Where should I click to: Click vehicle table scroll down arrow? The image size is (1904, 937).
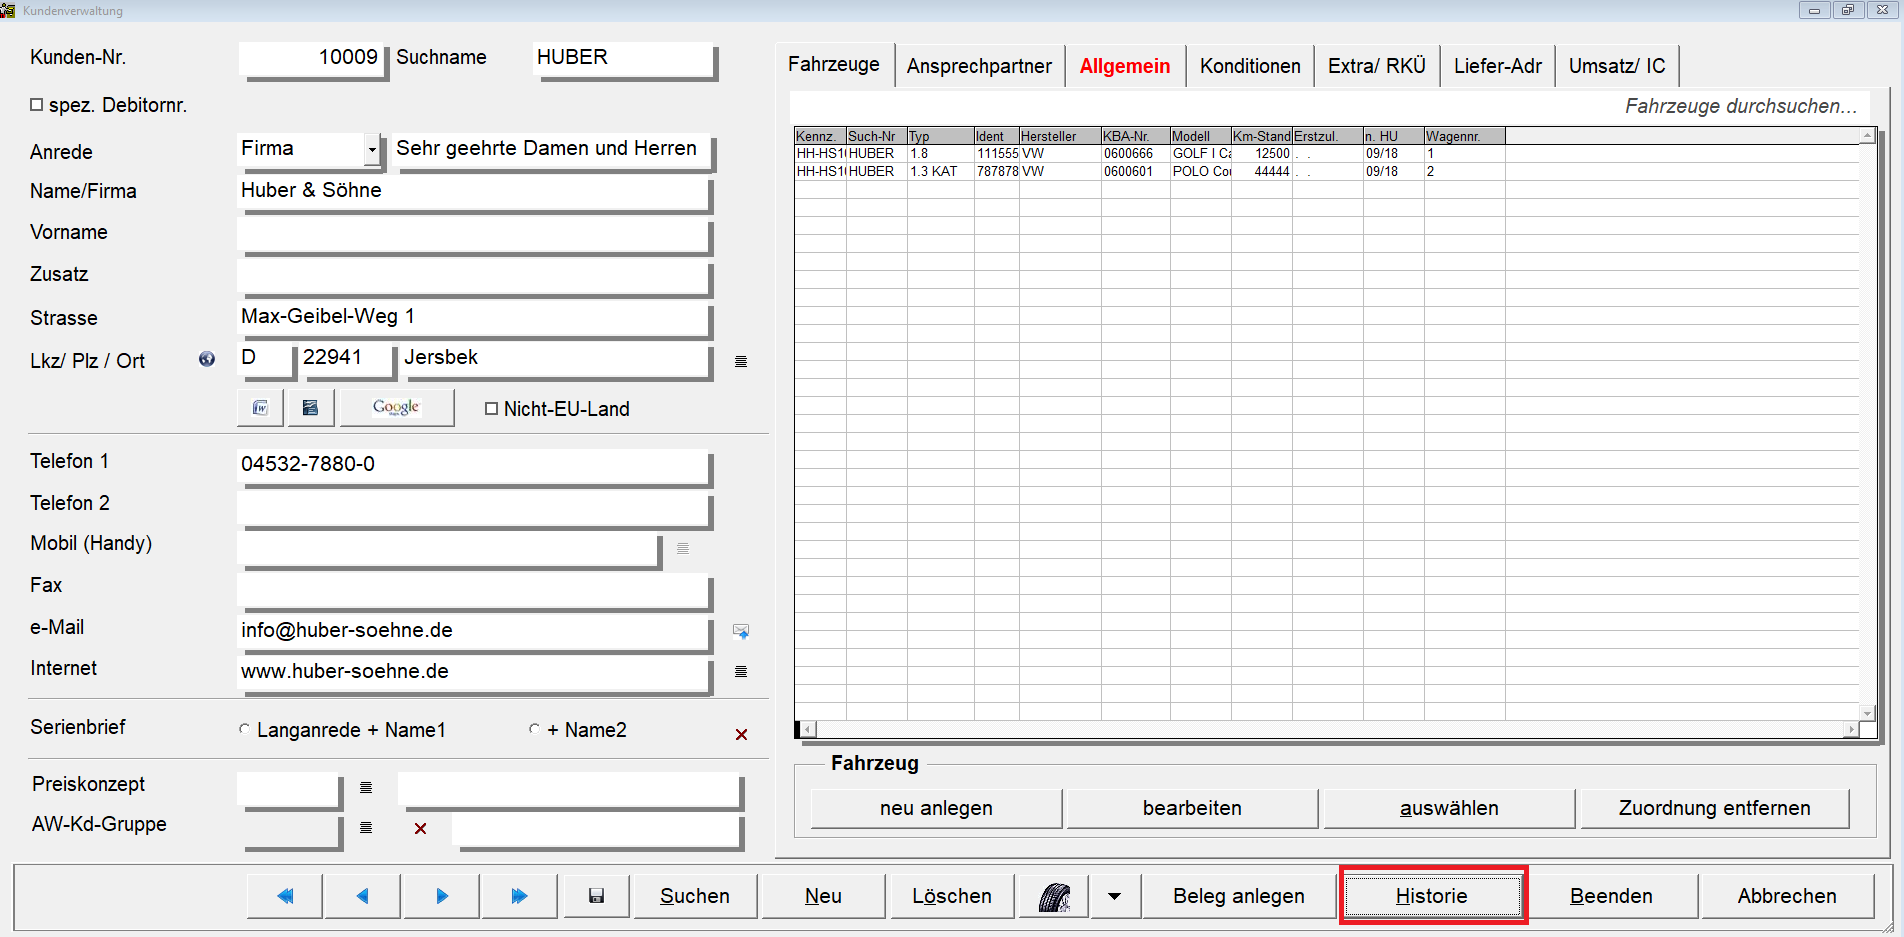(1867, 713)
